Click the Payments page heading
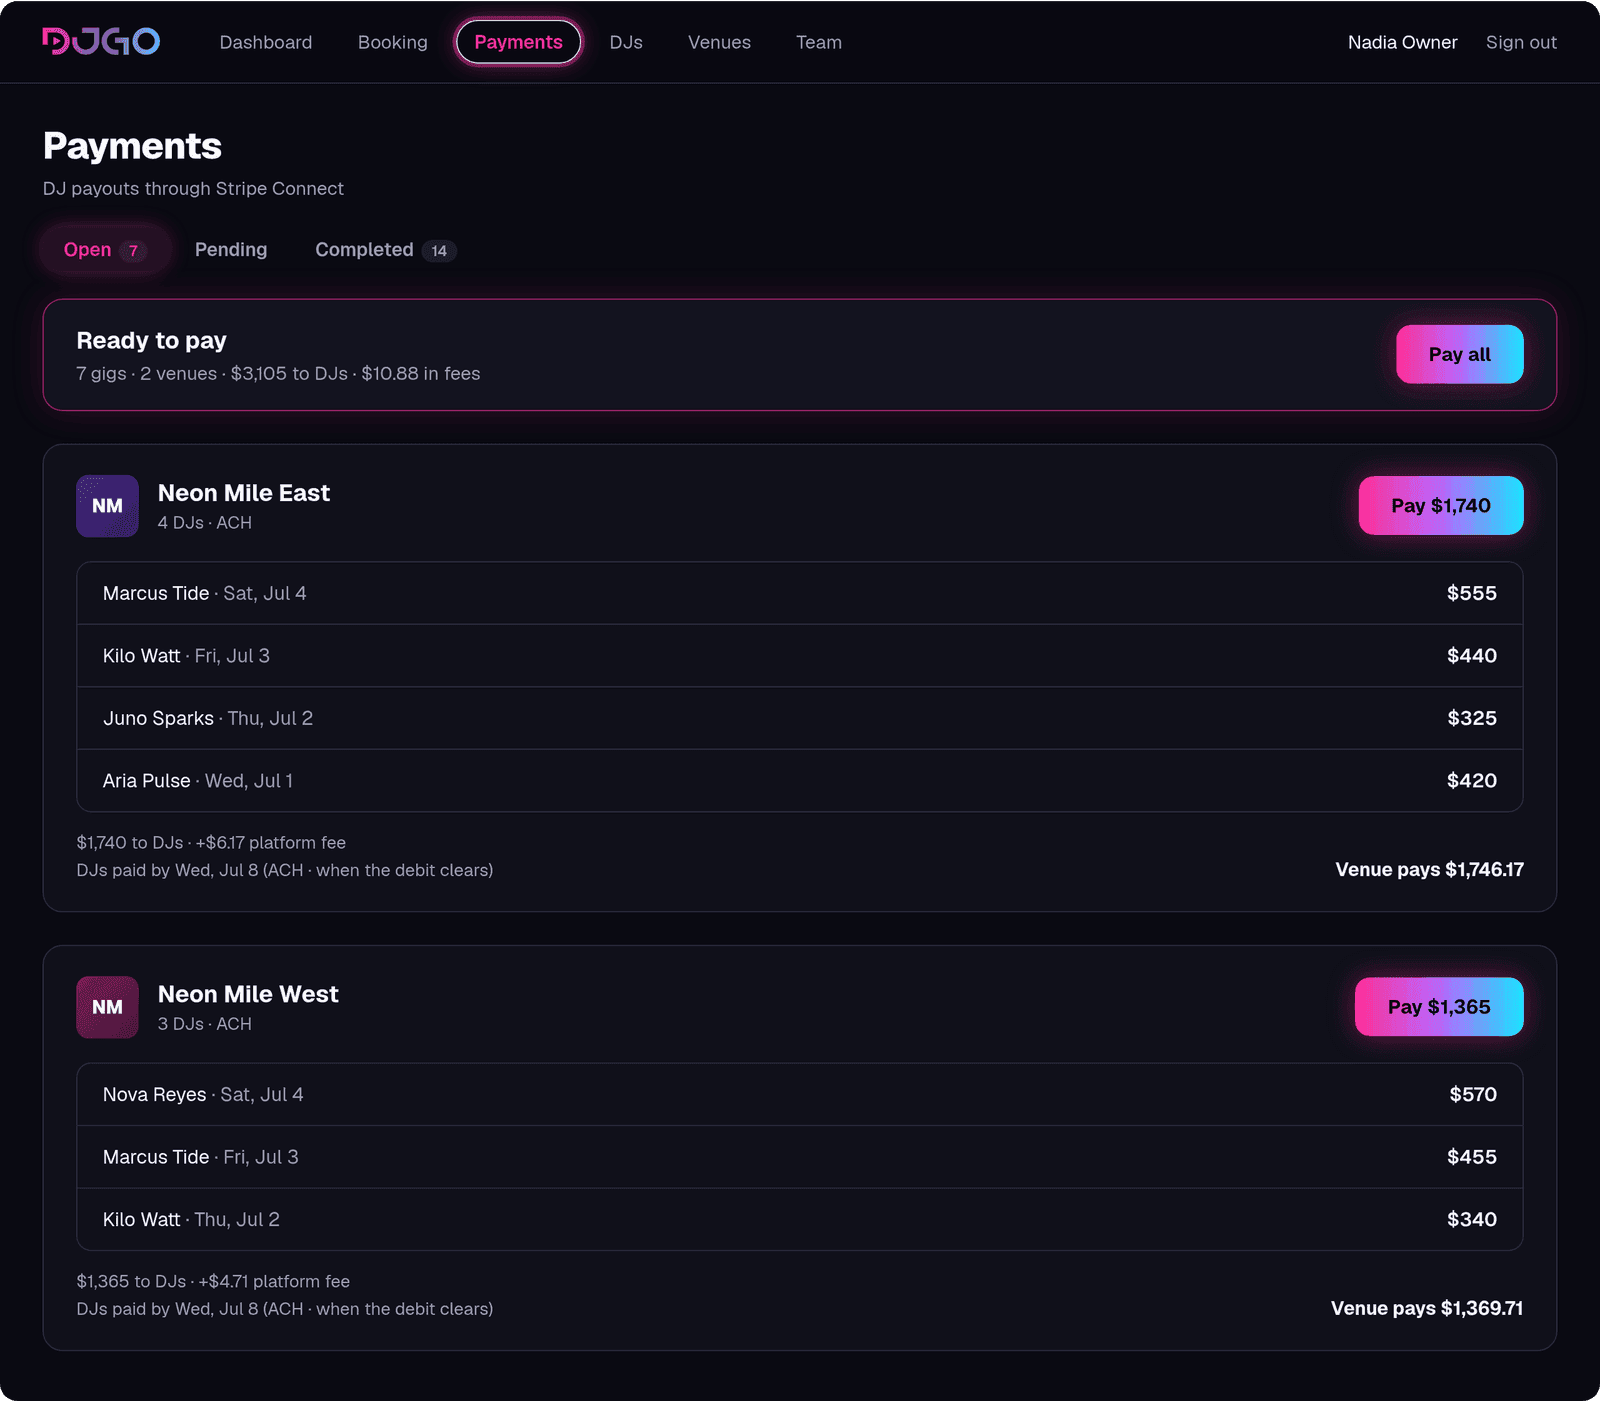This screenshot has height=1401, width=1600. [132, 146]
